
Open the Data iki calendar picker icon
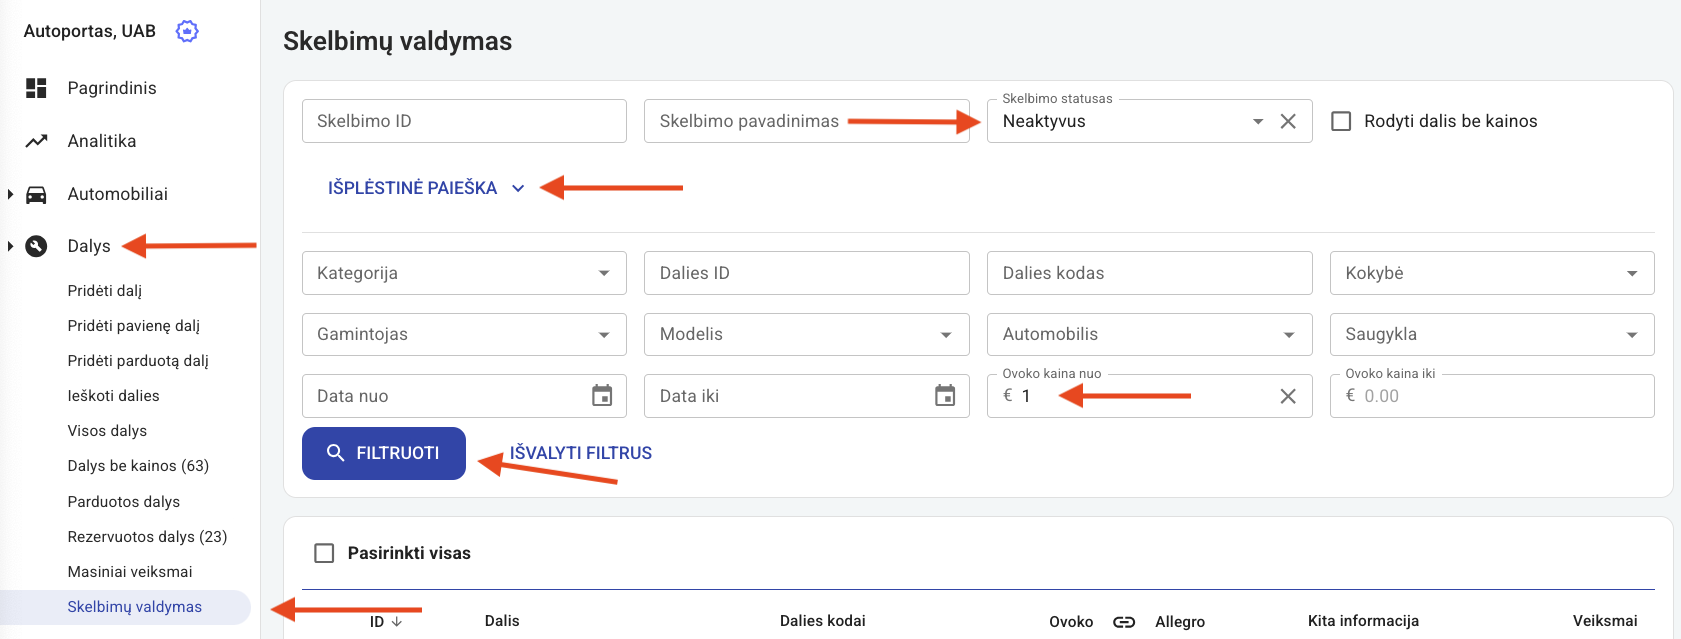tap(945, 396)
